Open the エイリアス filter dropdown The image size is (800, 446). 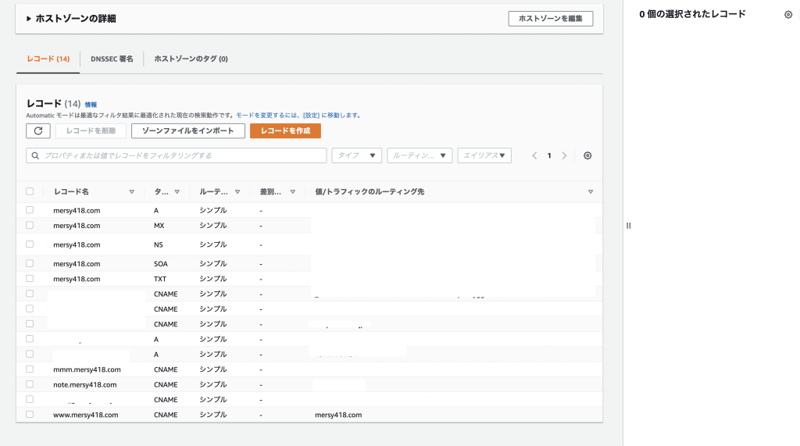[485, 156]
